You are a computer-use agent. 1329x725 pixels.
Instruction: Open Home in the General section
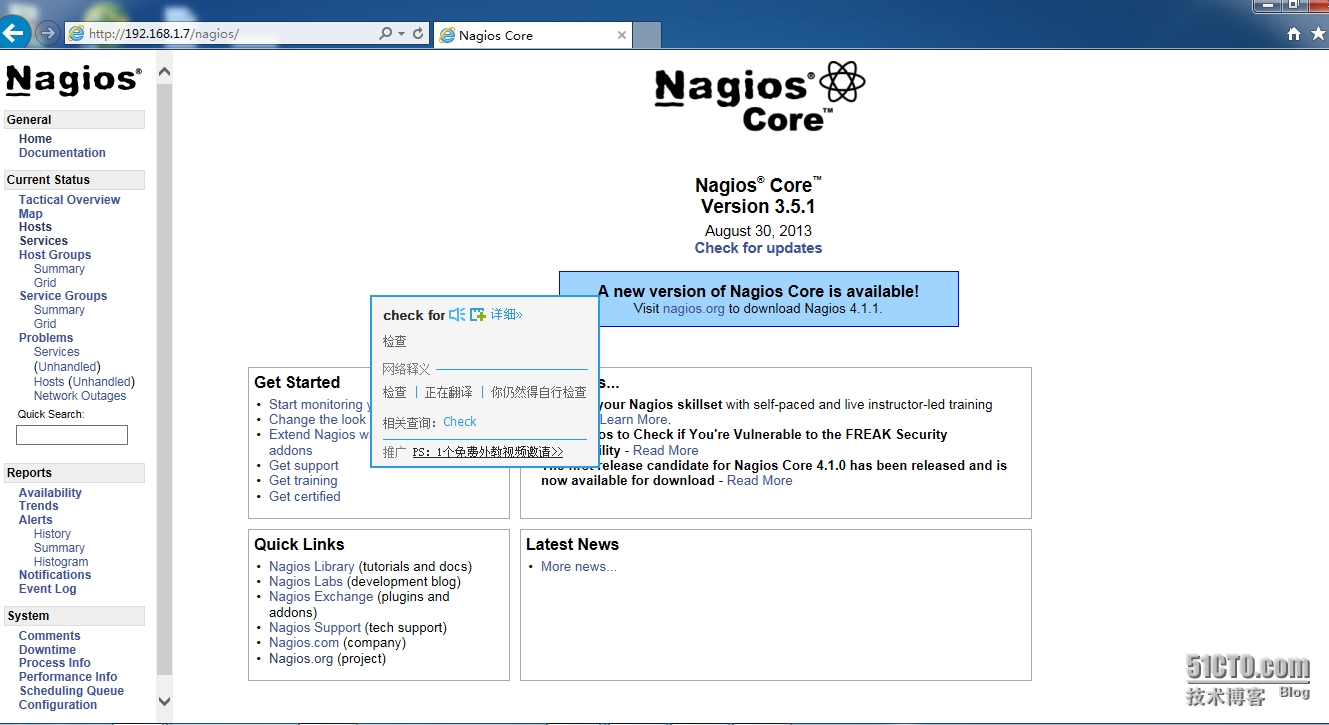35,139
